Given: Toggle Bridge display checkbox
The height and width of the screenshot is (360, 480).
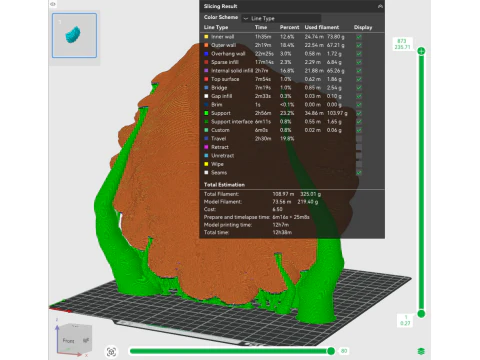Looking at the screenshot, I should click(359, 88).
